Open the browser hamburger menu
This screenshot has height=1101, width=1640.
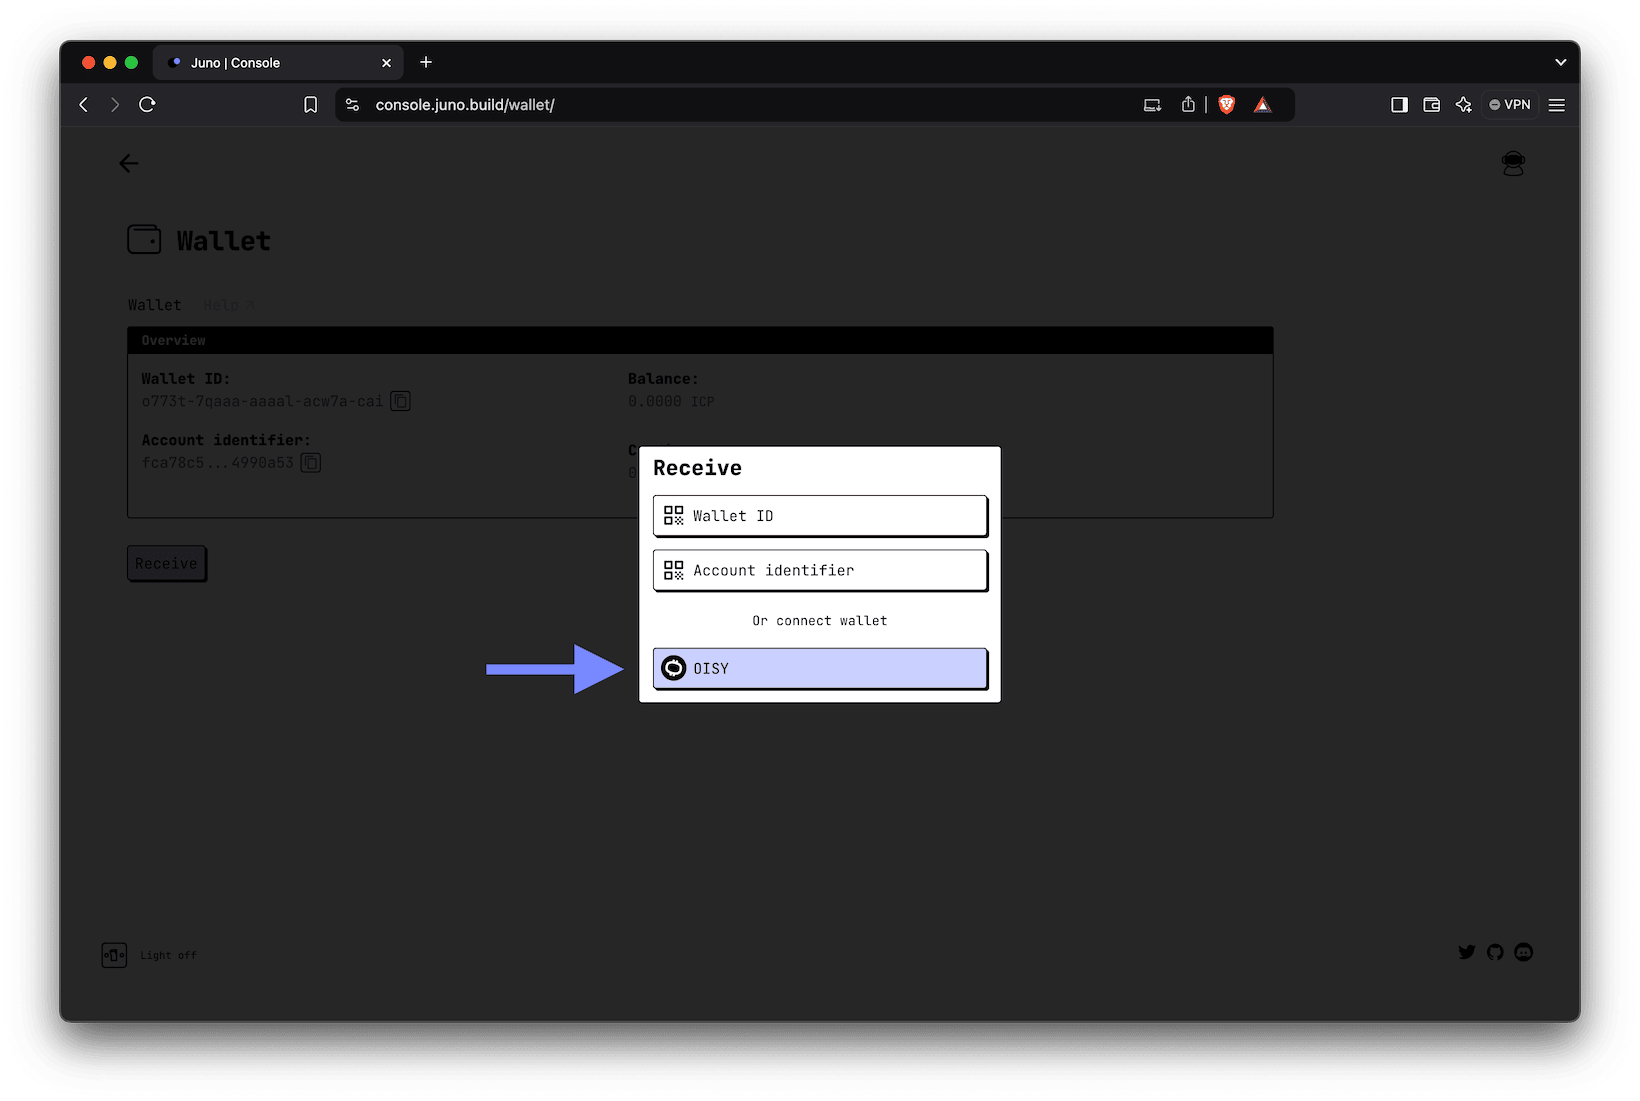[x=1556, y=104]
